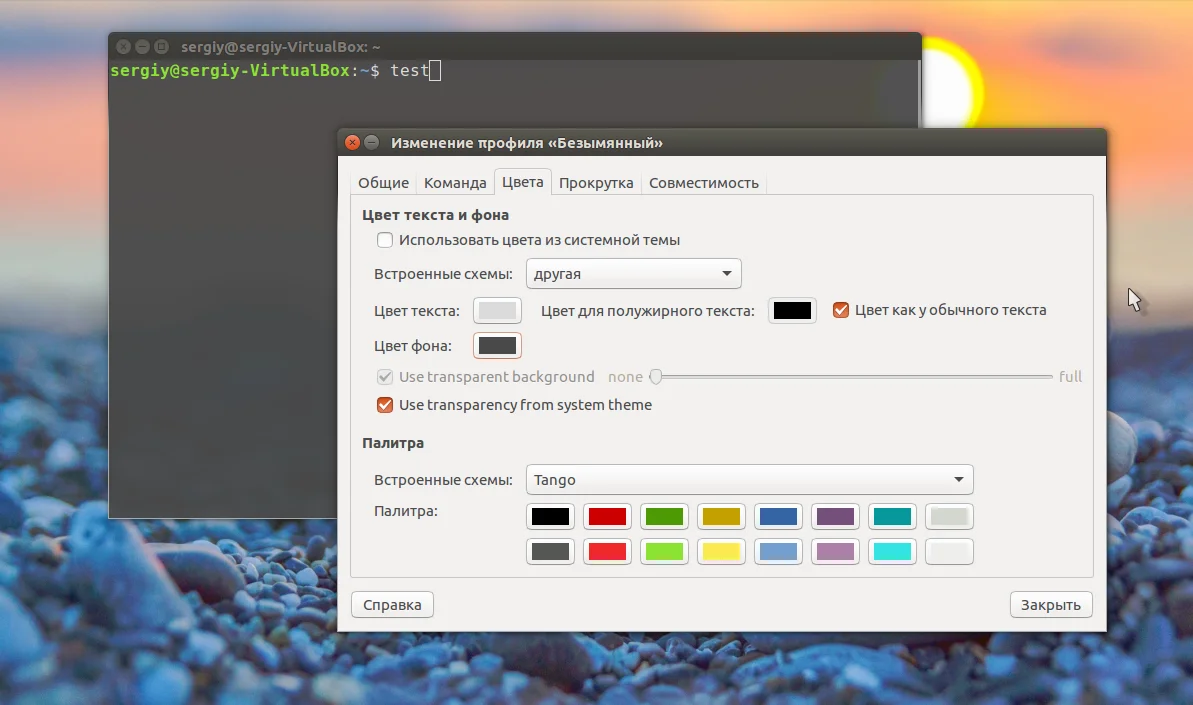Uncheck 'Цвет как у обычного текста' checkbox
Viewport: 1193px width, 705px height.
click(841, 310)
